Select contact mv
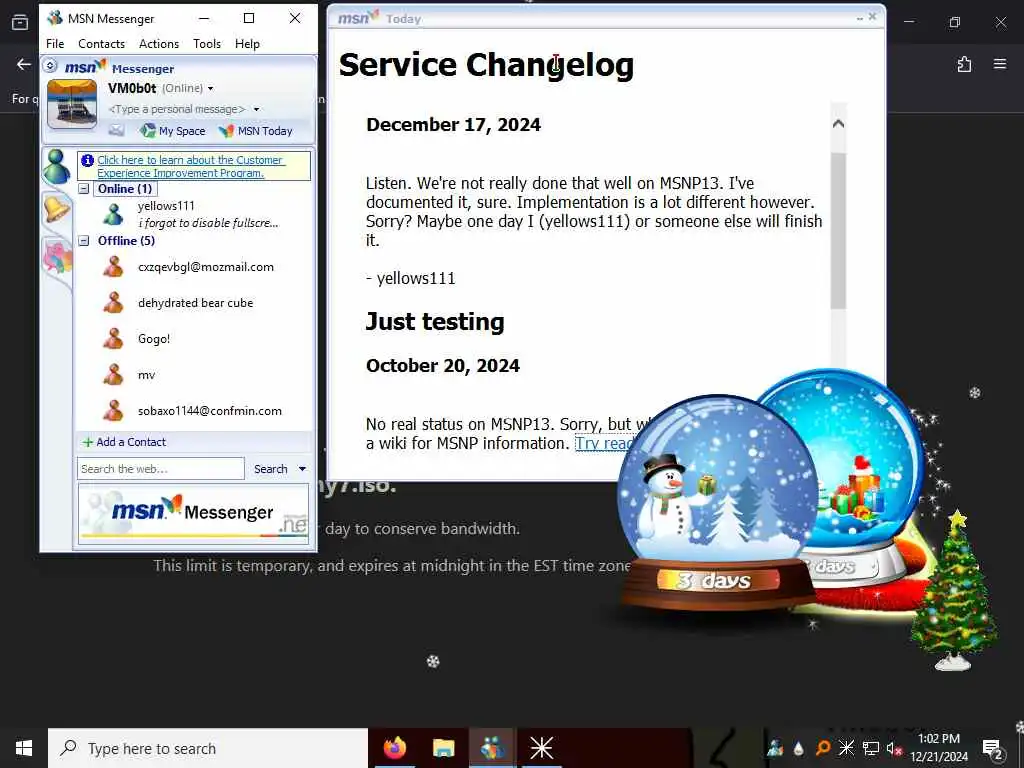The height and width of the screenshot is (768, 1024). point(146,375)
